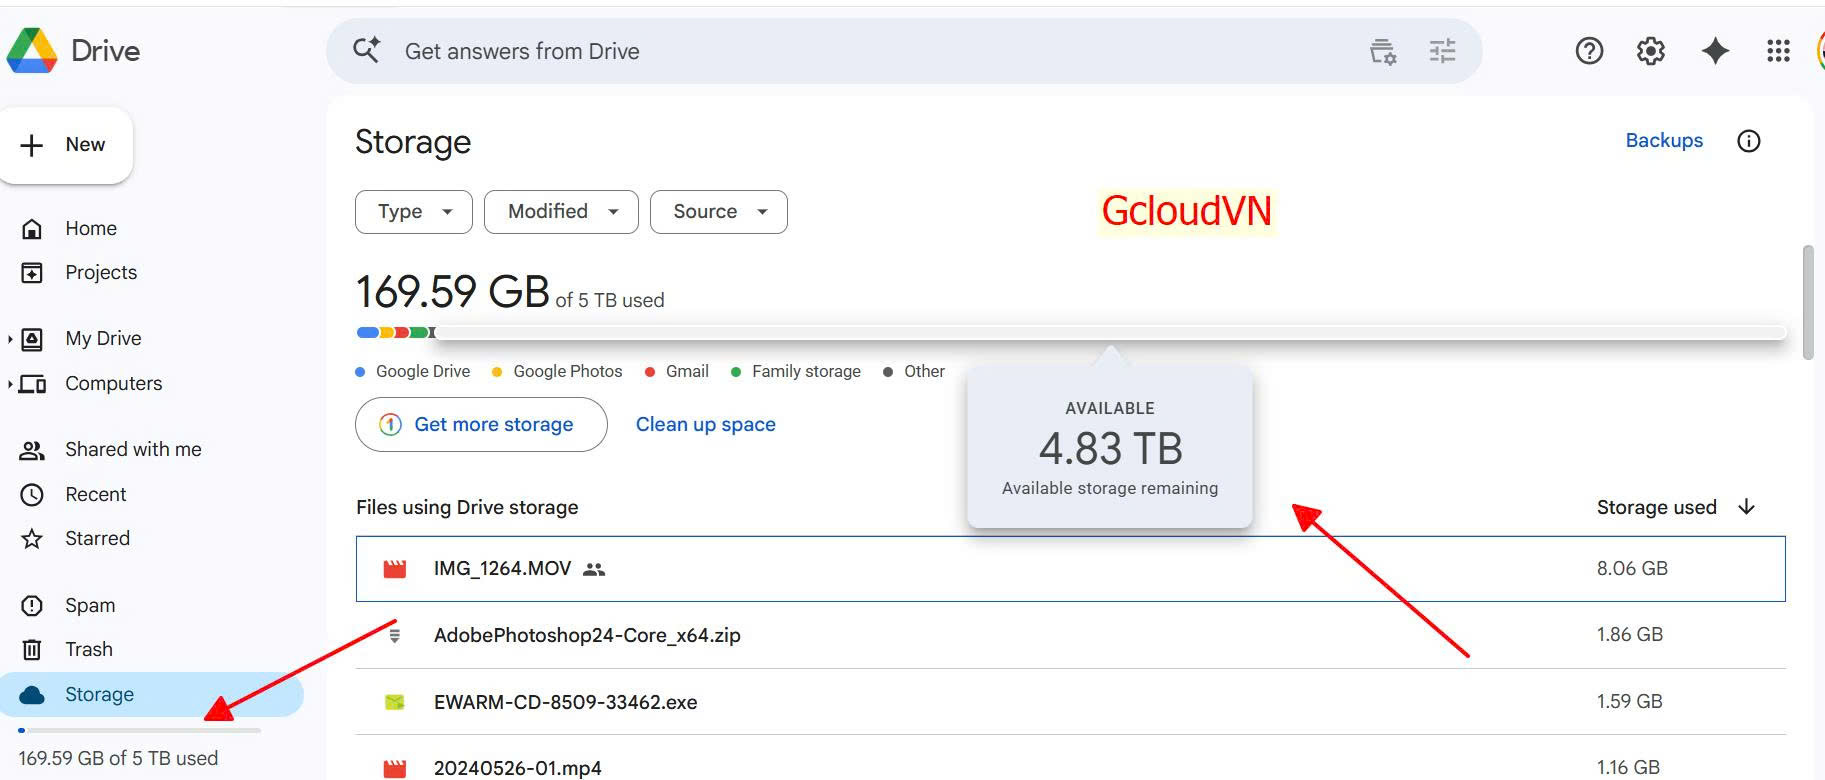Click the file icon of EWARM-CD-8509-33462.exe

tap(395, 702)
